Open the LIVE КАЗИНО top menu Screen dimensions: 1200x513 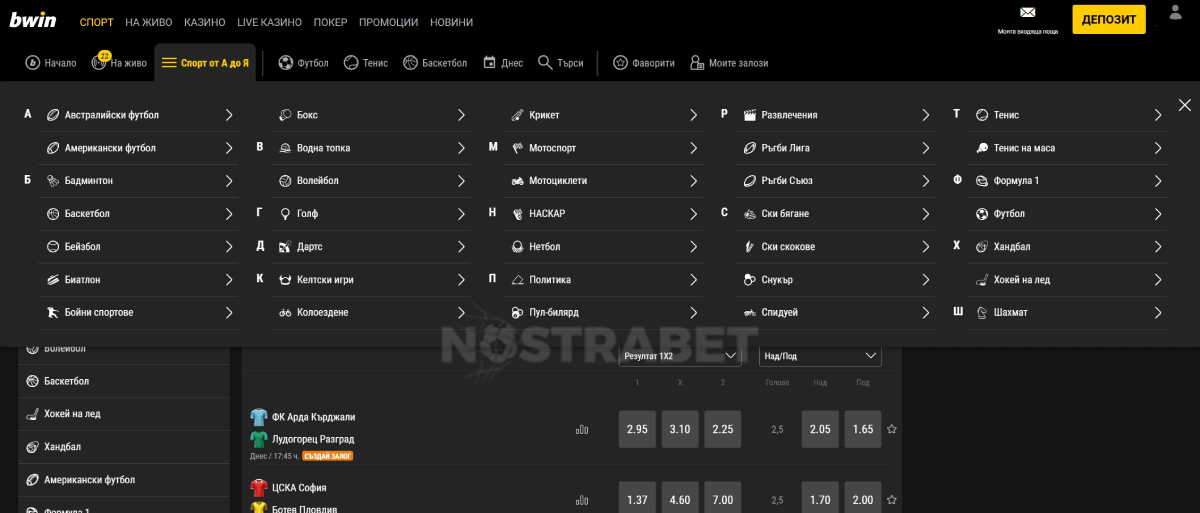(x=269, y=22)
